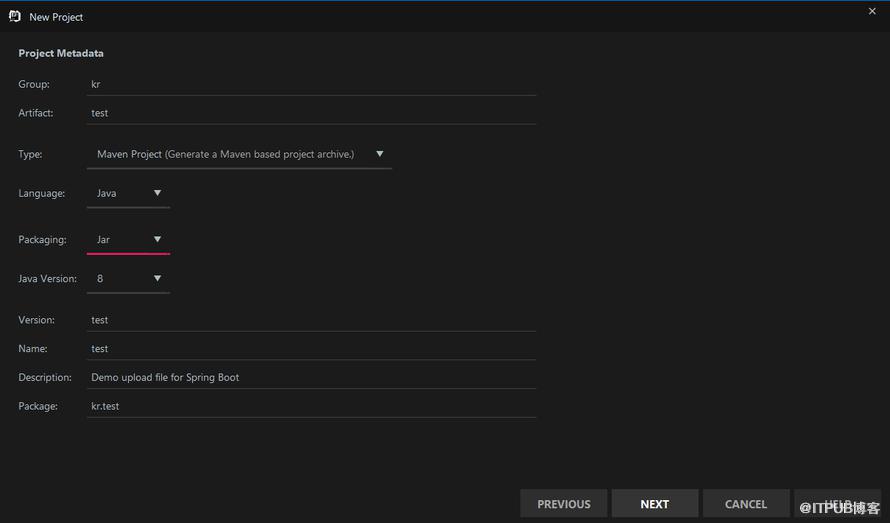Click the Project Metadata heading
The width and height of the screenshot is (890, 523).
point(61,53)
